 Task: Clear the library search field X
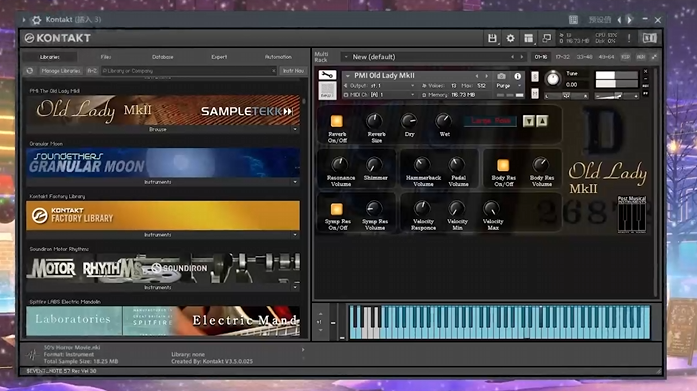pos(273,71)
